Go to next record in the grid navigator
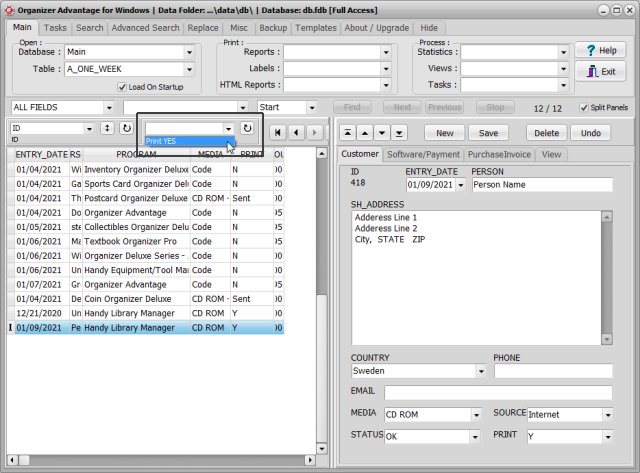The width and height of the screenshot is (640, 473). click(x=314, y=133)
